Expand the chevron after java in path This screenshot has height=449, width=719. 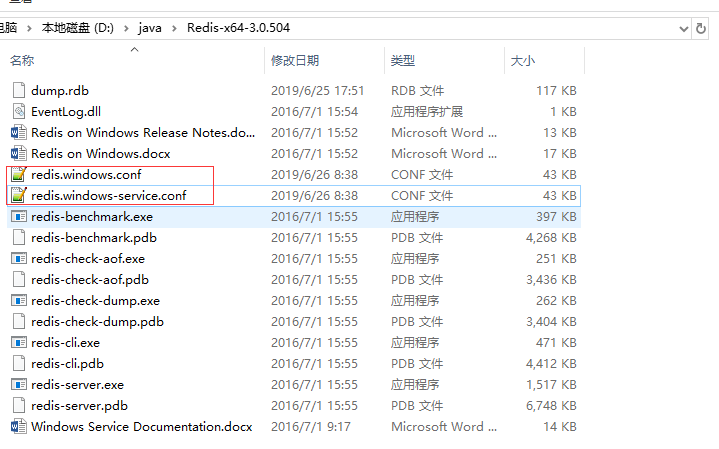point(174,28)
